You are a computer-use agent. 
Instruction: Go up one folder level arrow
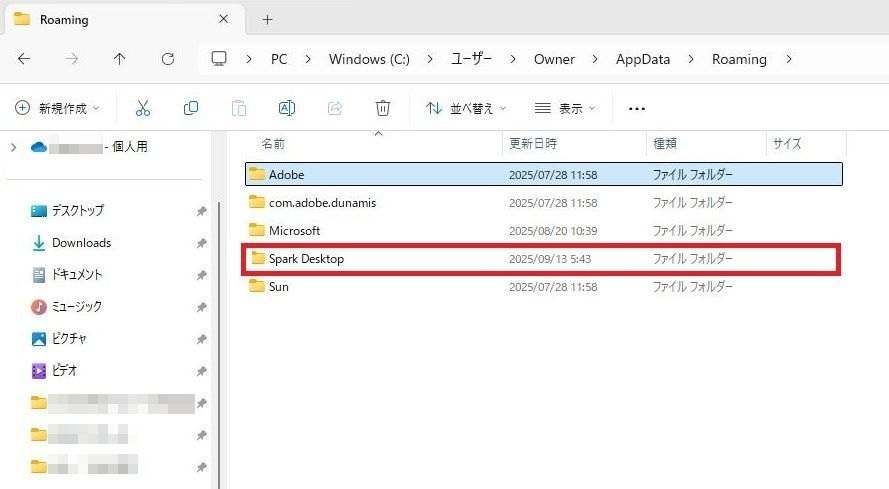120,59
